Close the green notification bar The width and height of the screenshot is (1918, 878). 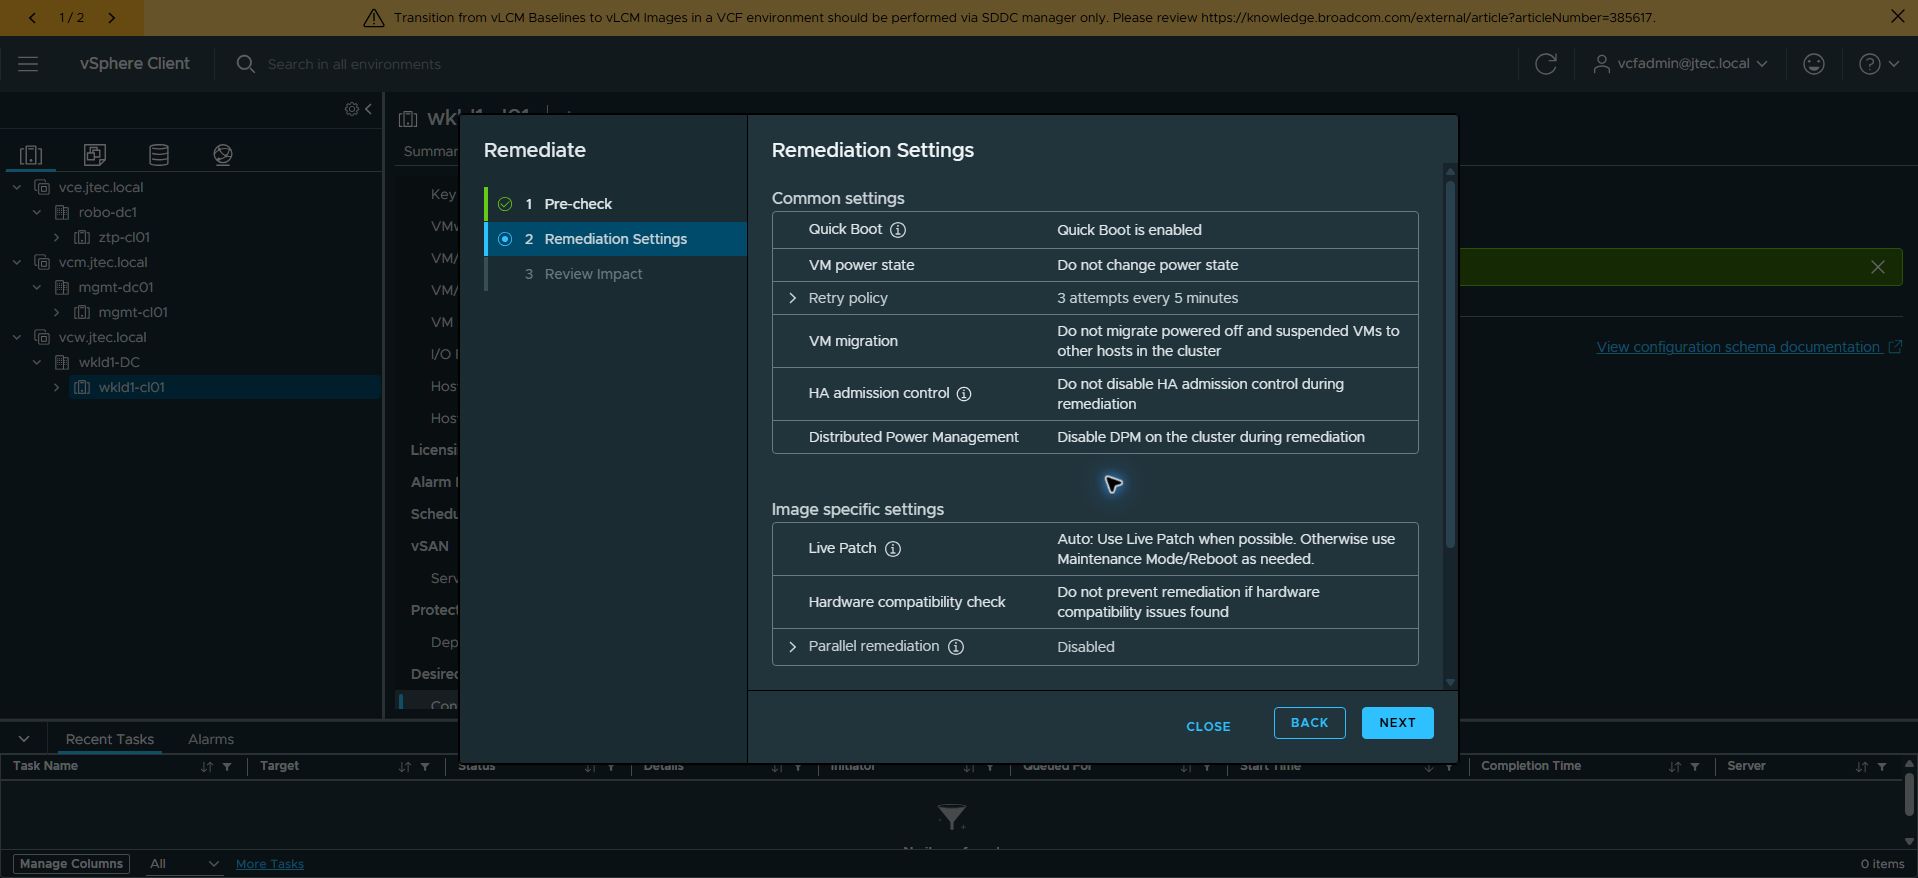tap(1878, 267)
